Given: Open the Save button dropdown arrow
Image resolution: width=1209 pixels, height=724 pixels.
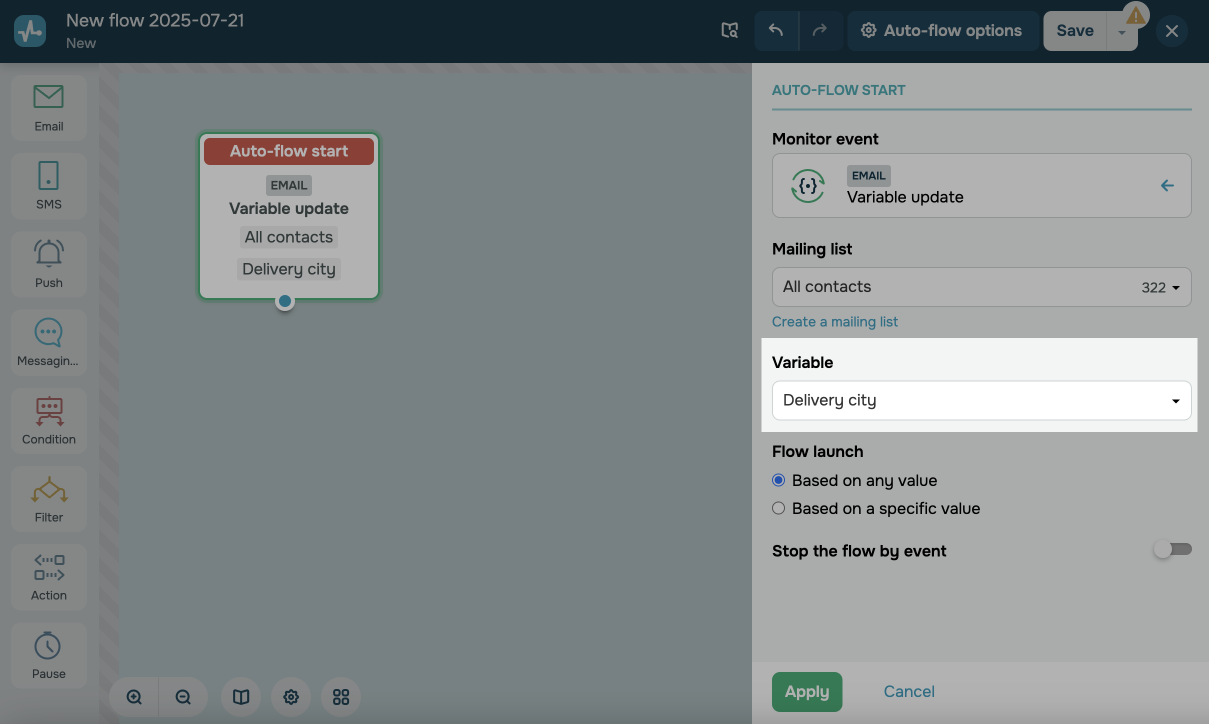Looking at the screenshot, I should pos(1122,32).
